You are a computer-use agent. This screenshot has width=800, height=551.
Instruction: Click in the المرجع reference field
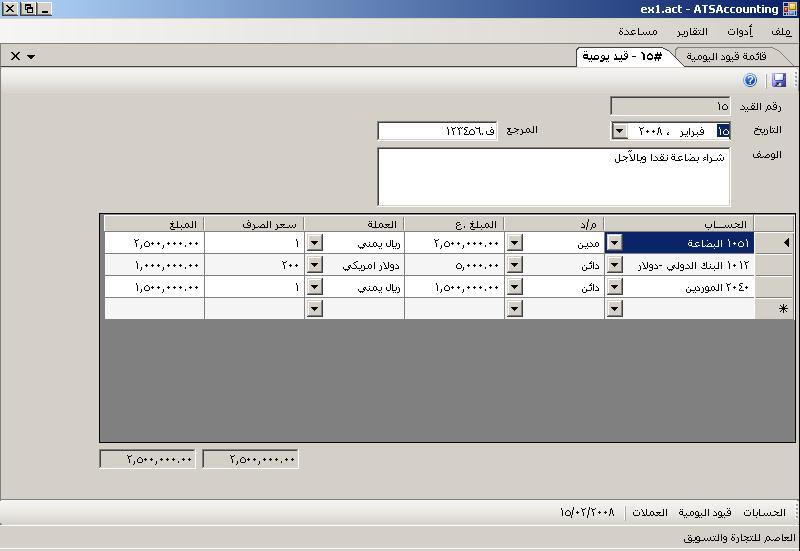click(436, 131)
